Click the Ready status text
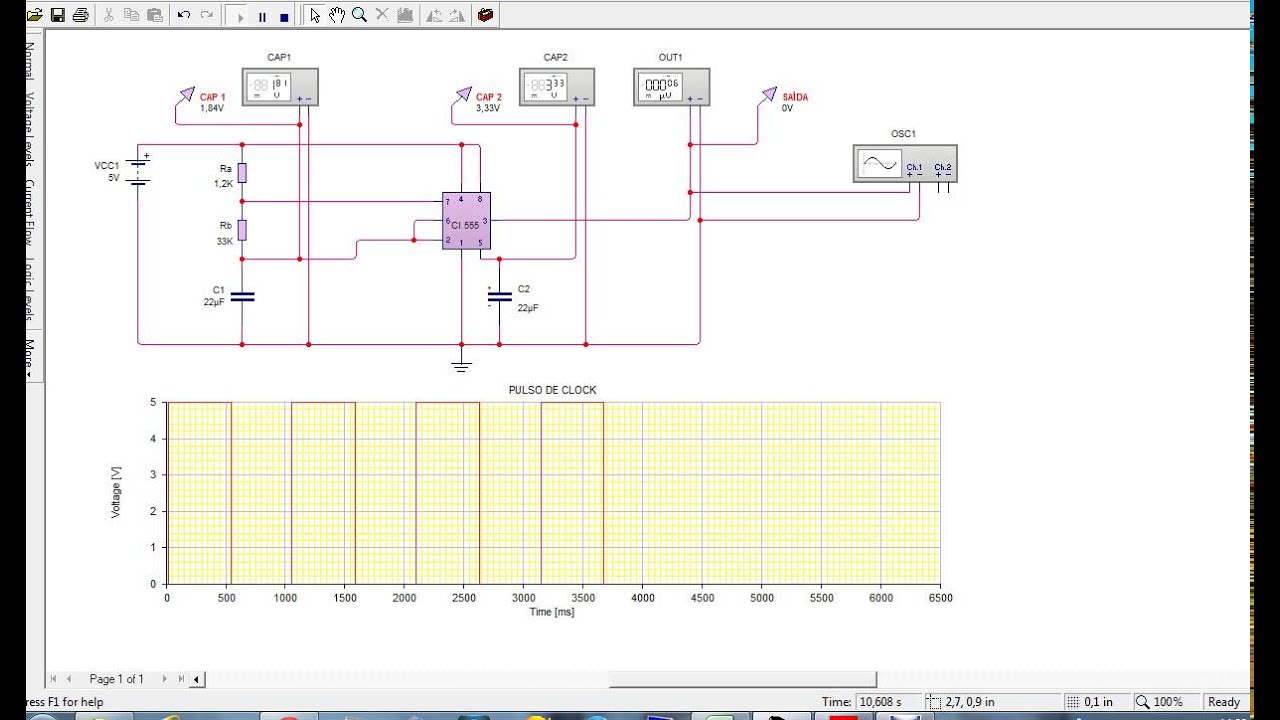 pos(1224,702)
